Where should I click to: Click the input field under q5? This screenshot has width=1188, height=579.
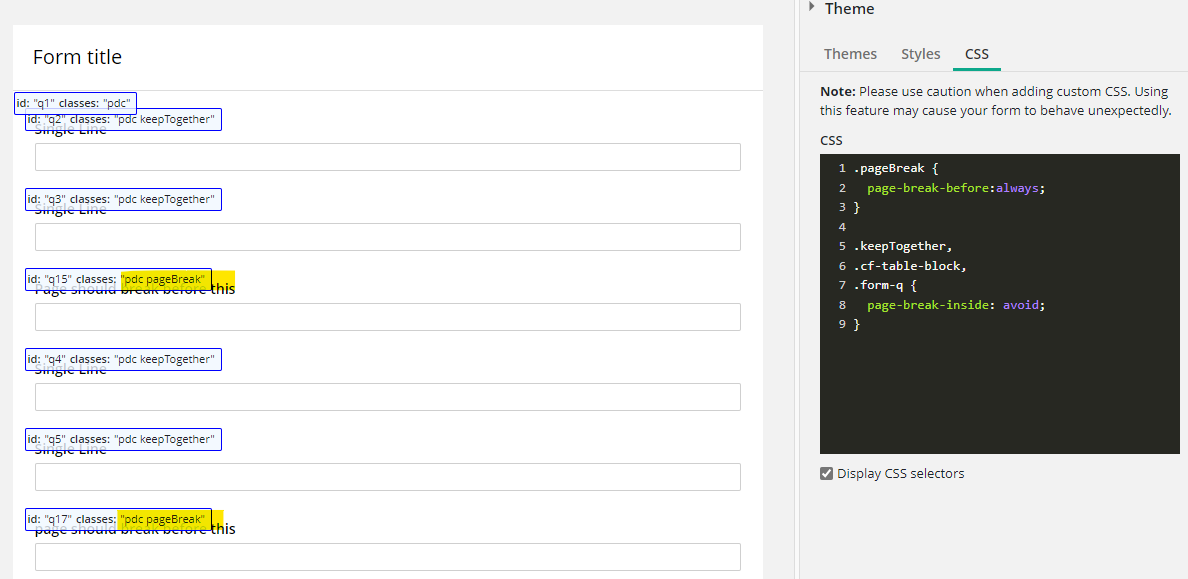click(388, 477)
